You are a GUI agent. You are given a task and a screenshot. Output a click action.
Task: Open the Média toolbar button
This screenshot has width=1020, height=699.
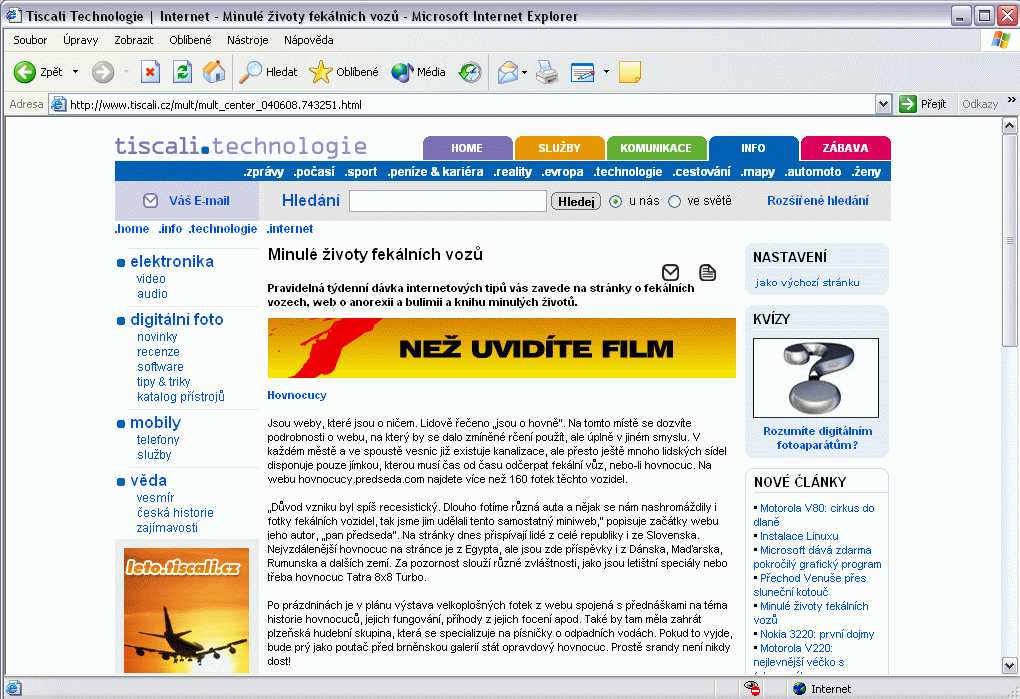[x=418, y=72]
